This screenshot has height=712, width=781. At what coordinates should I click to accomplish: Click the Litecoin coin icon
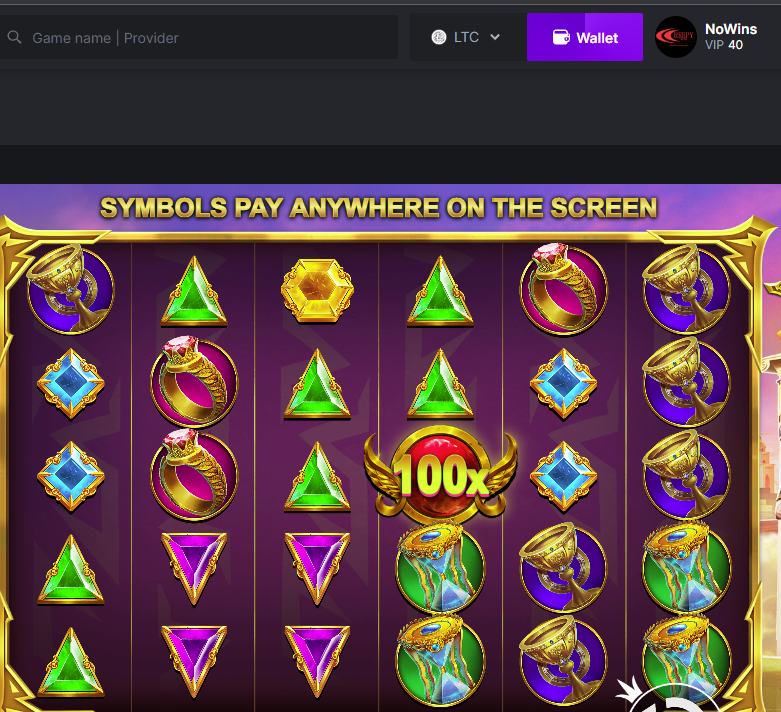point(439,37)
